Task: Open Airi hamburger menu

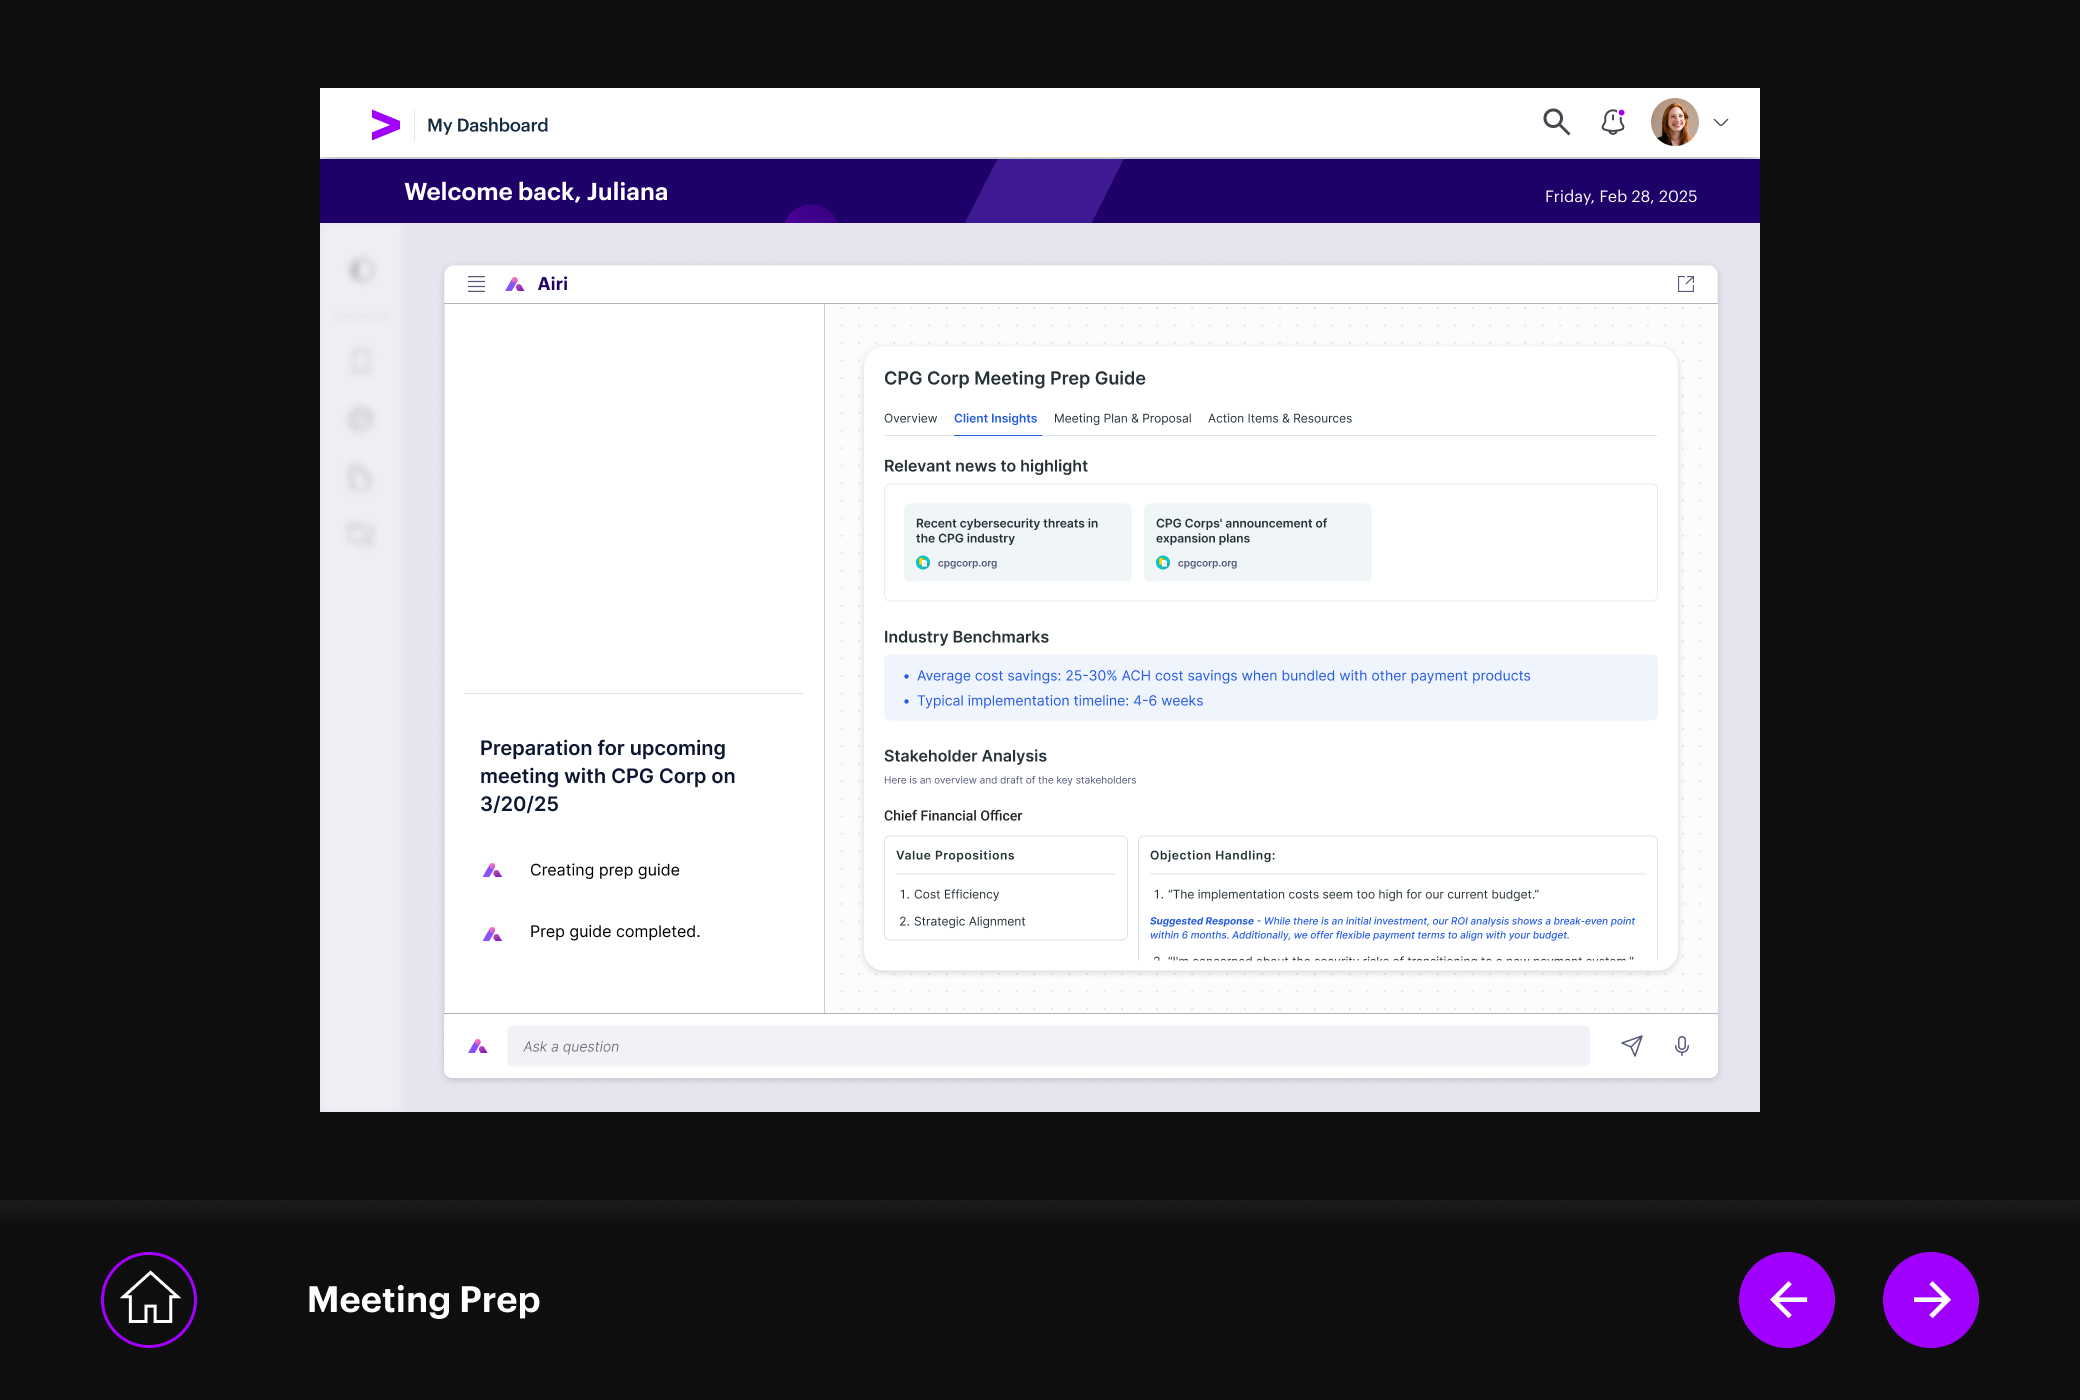Action: [476, 284]
